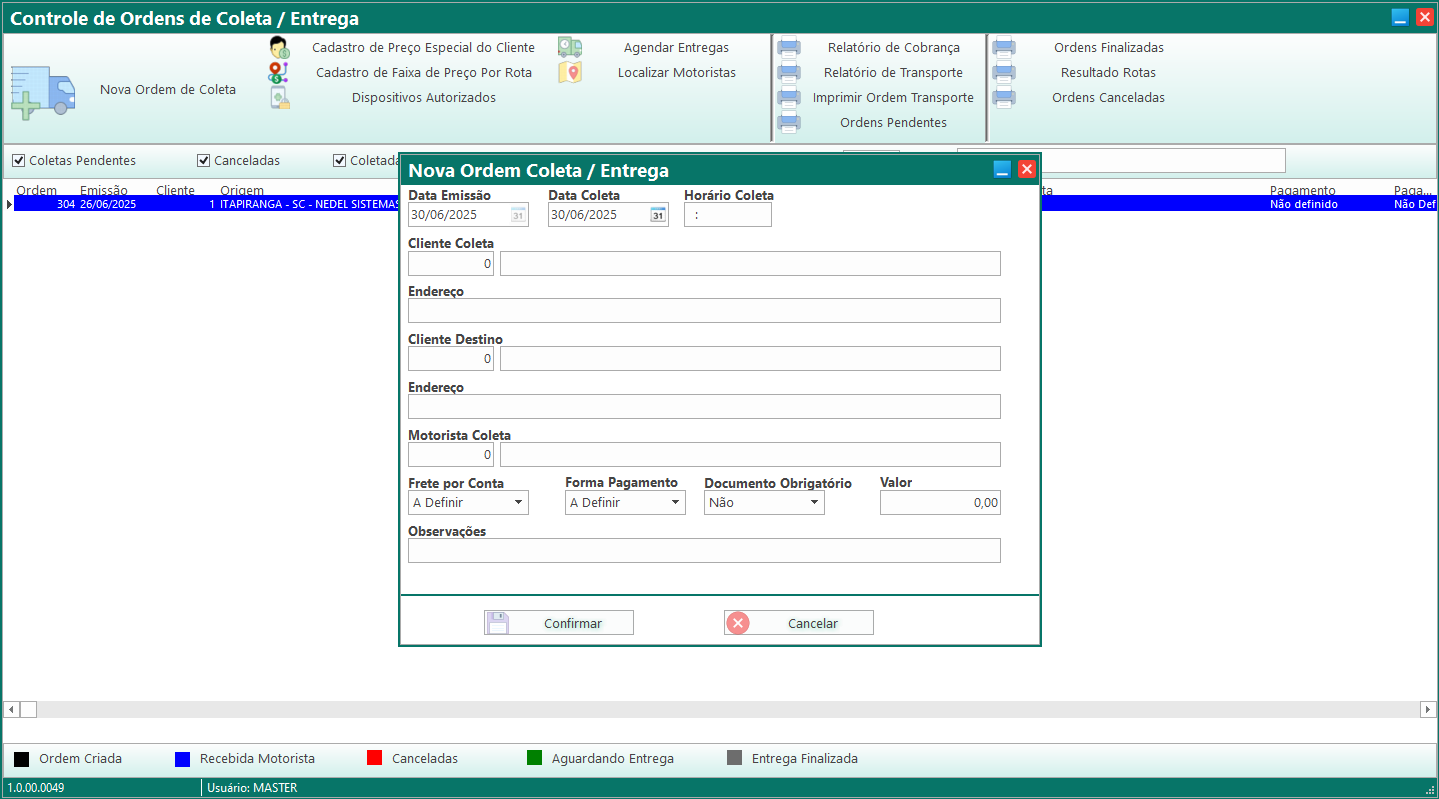Expand the Frete por Conta dropdown
Screen dimensions: 1439x799
518,503
